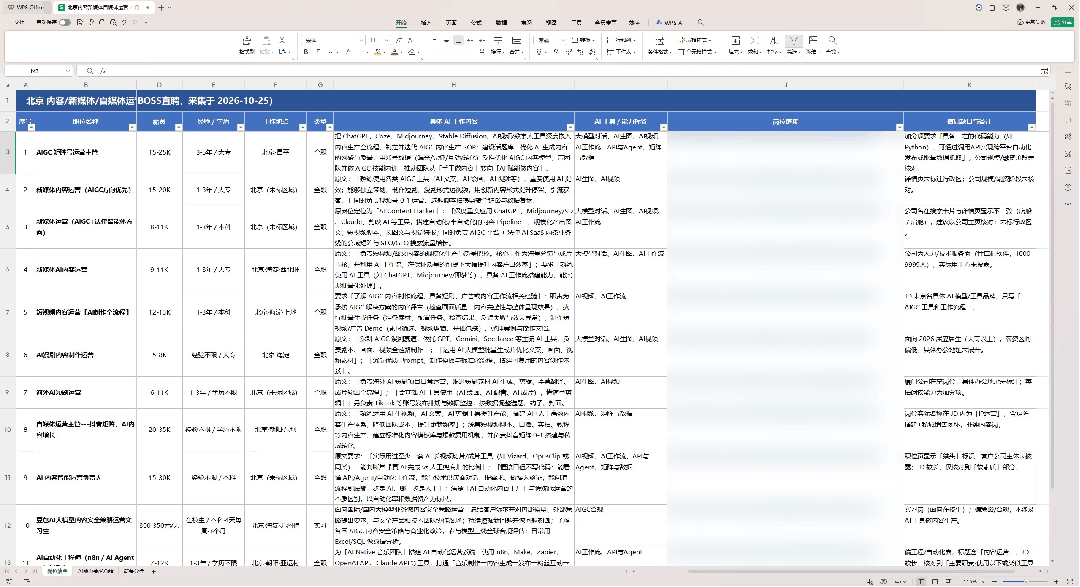The image size is (1080, 587).
Task: Click the Sort icon in ribbon
Action: point(773,41)
